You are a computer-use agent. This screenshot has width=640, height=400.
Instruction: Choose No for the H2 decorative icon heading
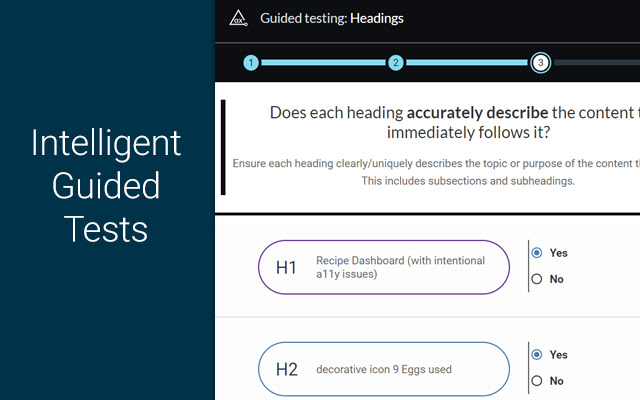538,381
